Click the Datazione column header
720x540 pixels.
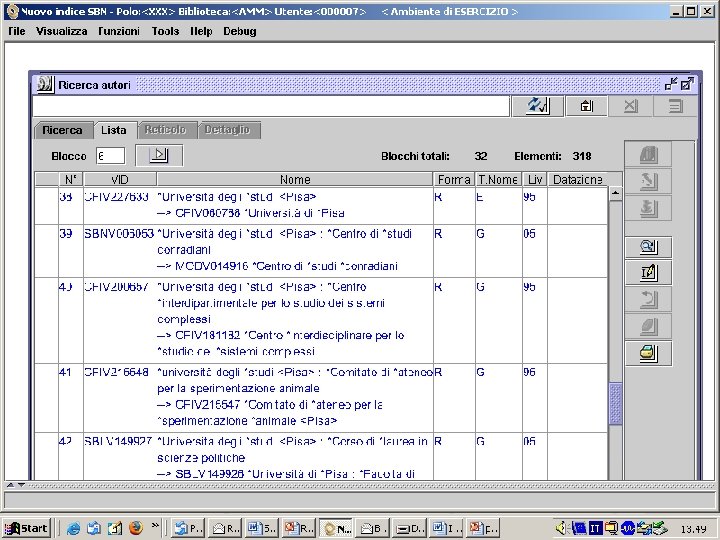(578, 180)
